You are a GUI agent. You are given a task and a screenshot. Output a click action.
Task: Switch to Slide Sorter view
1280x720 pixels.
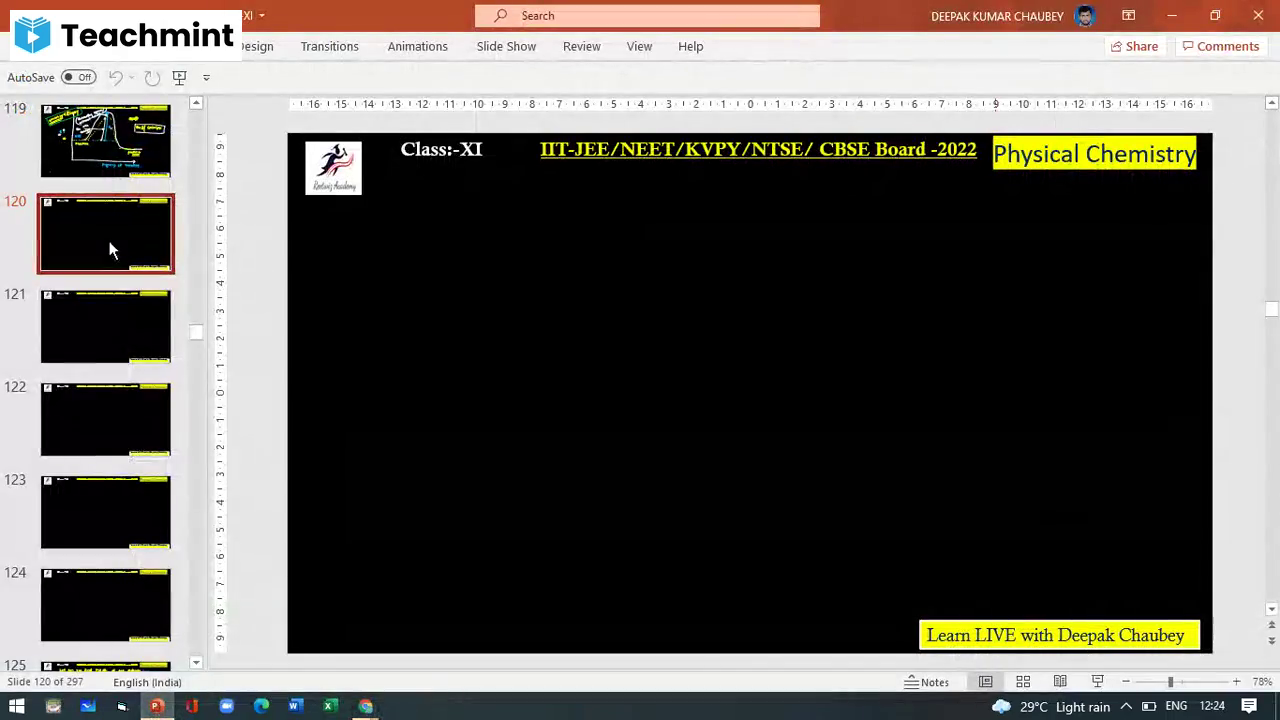click(x=1023, y=681)
